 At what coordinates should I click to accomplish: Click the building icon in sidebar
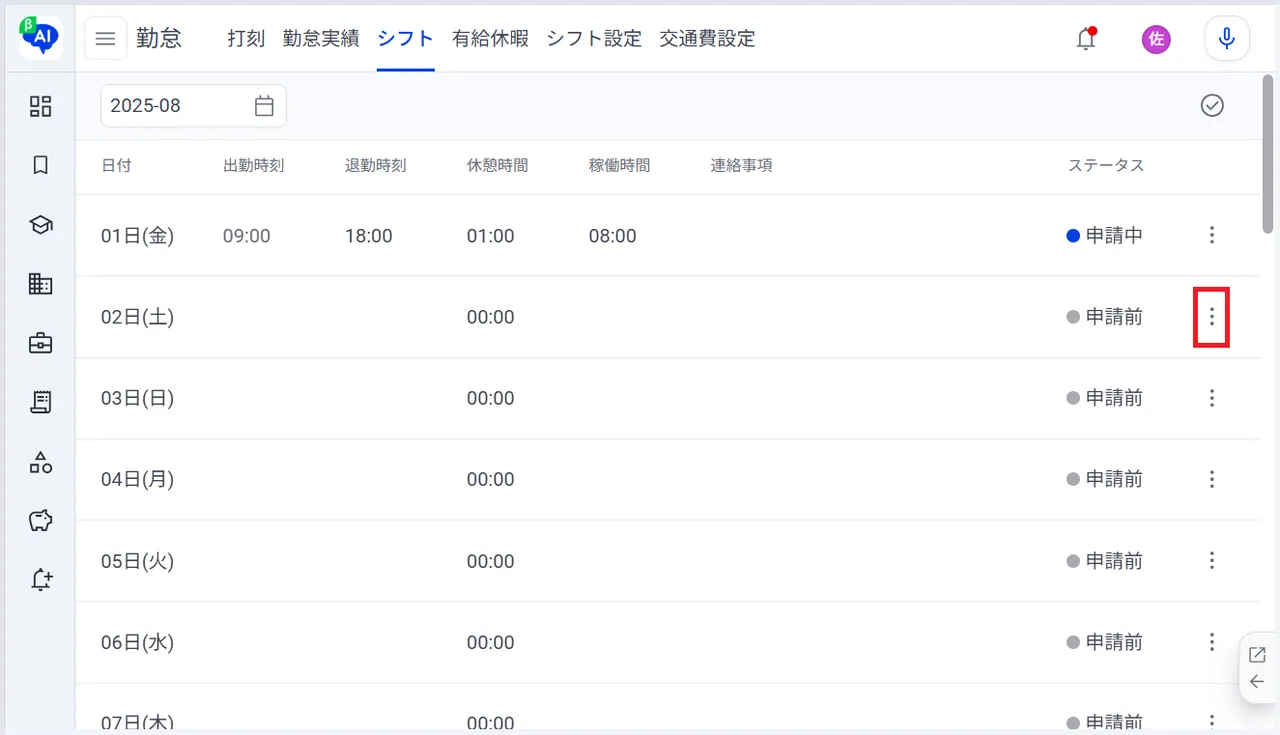[x=40, y=284]
